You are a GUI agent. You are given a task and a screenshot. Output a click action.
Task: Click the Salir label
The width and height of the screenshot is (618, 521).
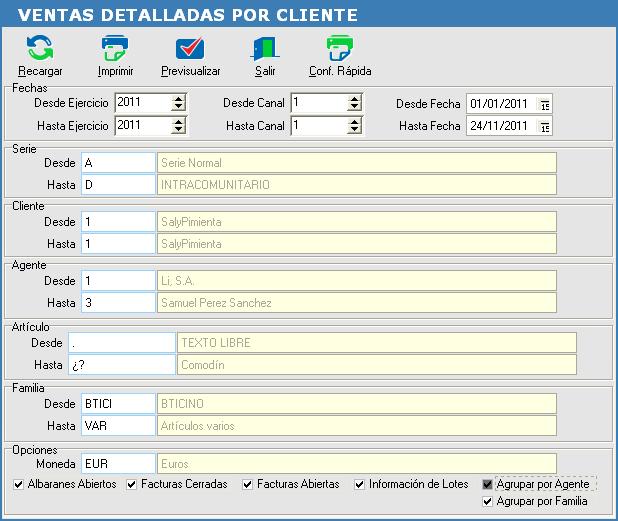[x=265, y=71]
